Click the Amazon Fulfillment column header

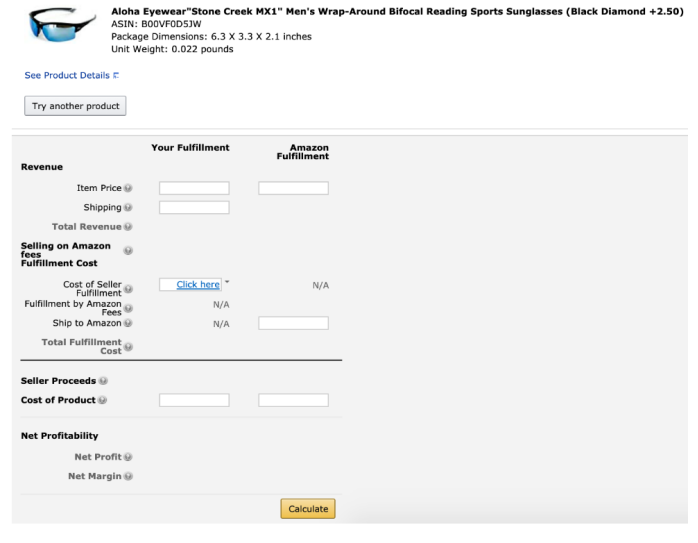(x=303, y=152)
